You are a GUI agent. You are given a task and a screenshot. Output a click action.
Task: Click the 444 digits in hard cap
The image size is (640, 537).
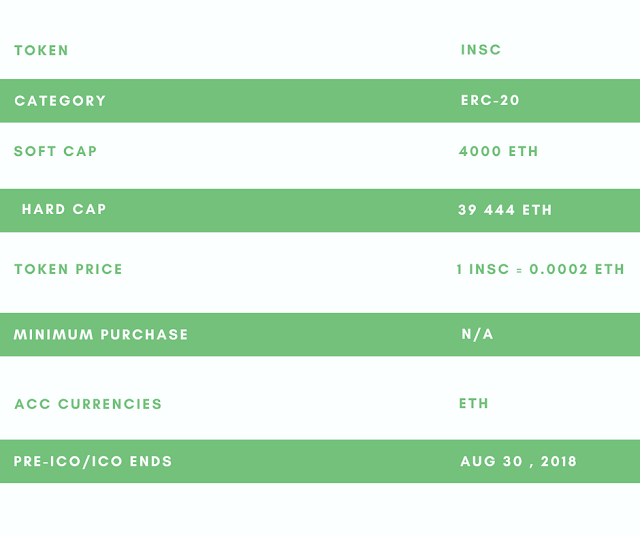499,210
